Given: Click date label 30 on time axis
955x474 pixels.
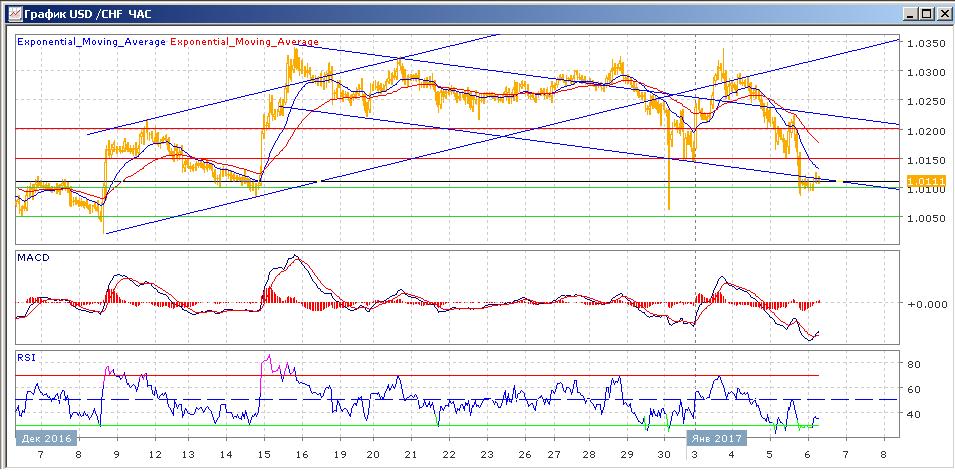Looking at the screenshot, I should coord(664,455).
